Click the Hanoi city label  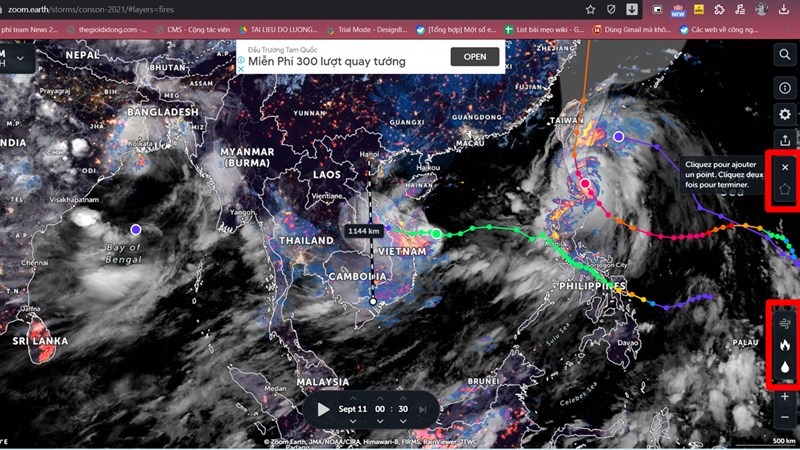click(x=369, y=154)
